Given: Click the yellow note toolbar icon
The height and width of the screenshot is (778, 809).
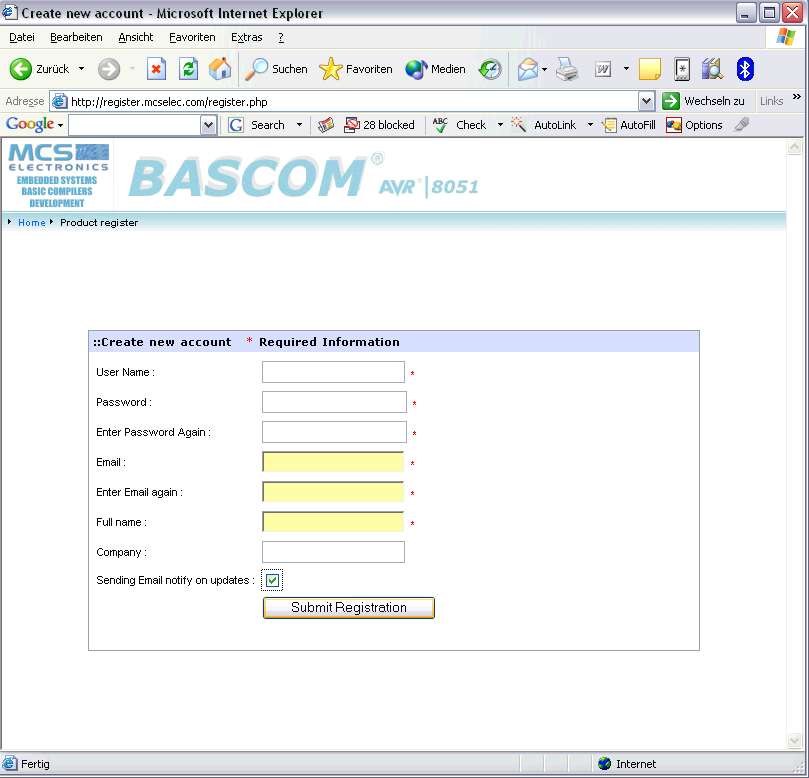Looking at the screenshot, I should [x=650, y=69].
